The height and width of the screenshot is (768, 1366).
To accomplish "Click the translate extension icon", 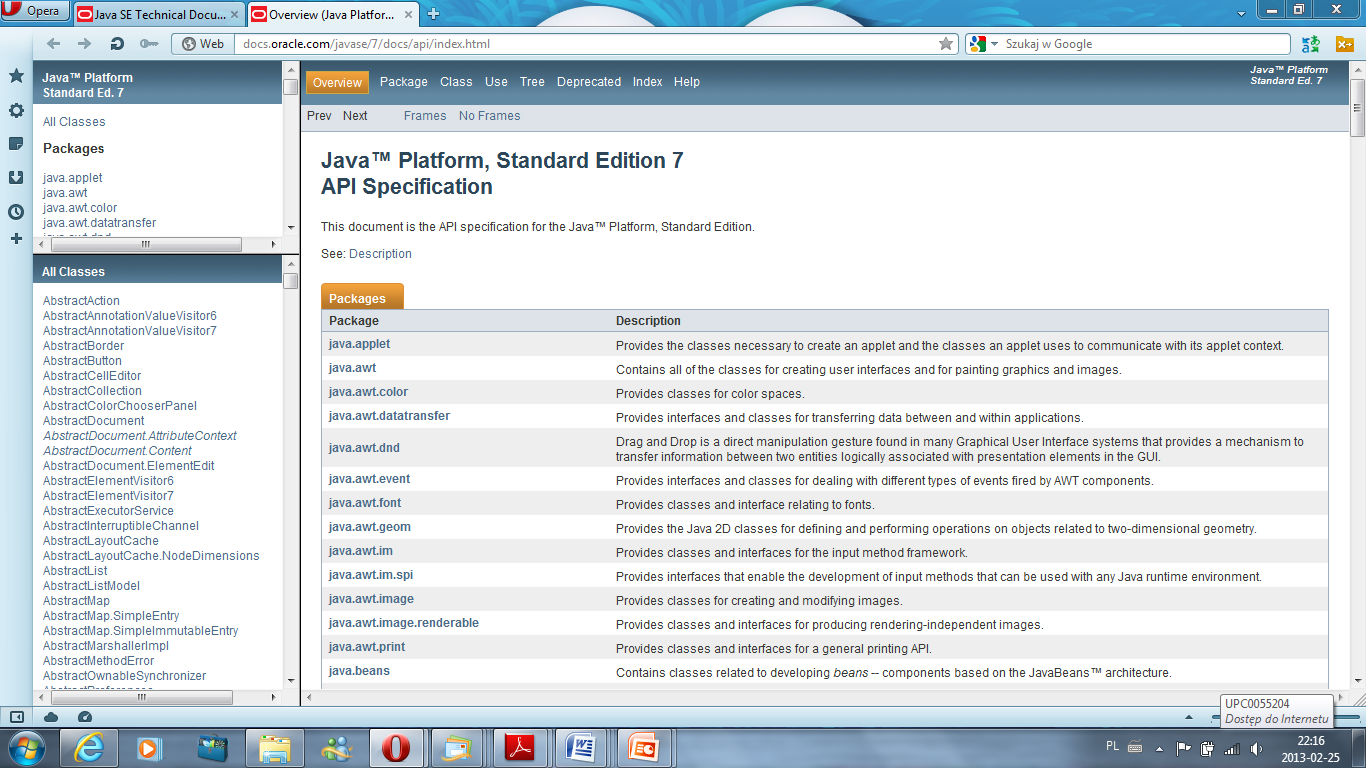I will [x=1310, y=44].
